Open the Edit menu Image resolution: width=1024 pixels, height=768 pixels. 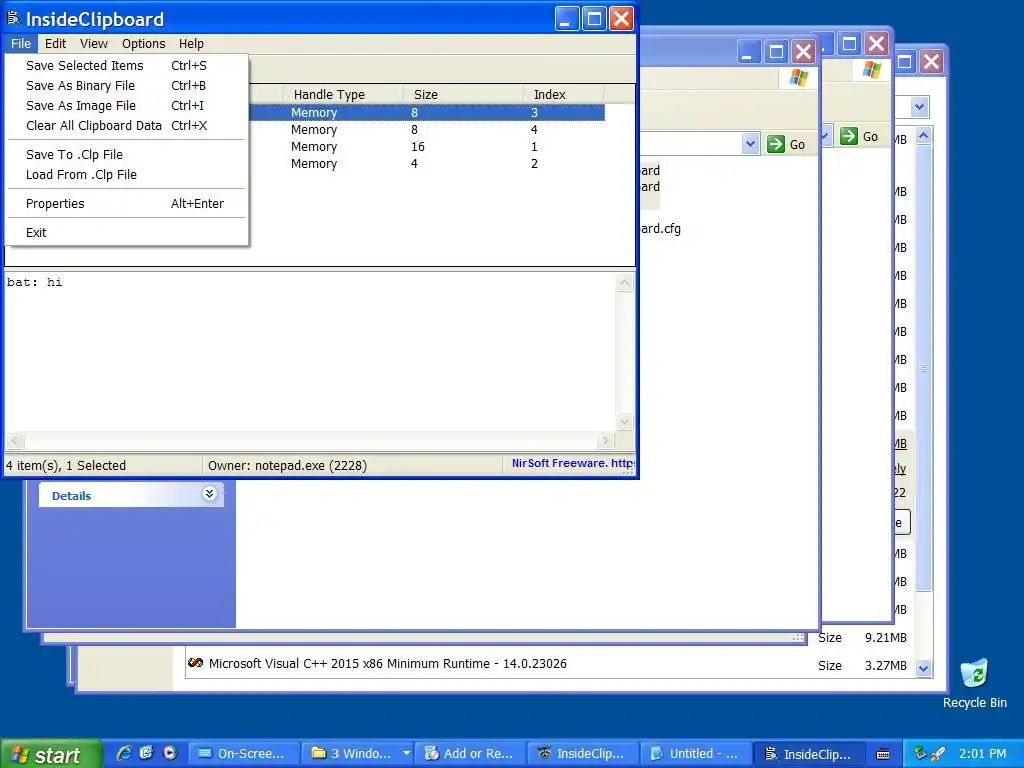[x=56, y=44]
